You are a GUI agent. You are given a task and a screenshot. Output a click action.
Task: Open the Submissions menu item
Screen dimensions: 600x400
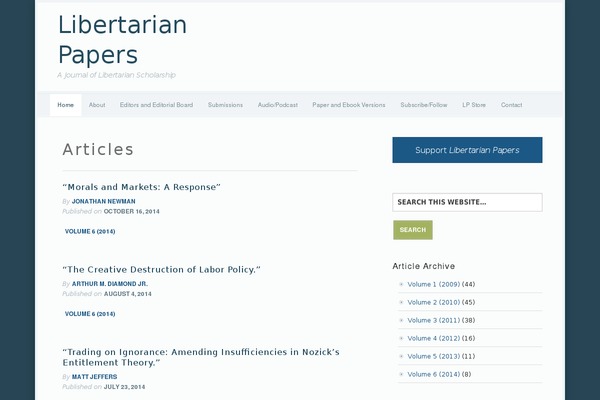click(225, 105)
